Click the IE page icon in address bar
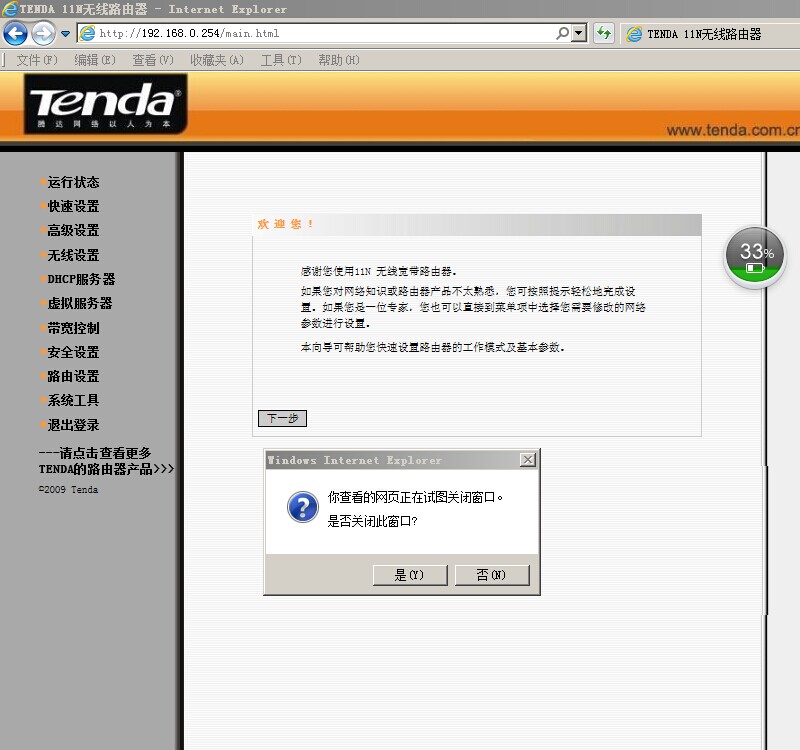 (88, 33)
